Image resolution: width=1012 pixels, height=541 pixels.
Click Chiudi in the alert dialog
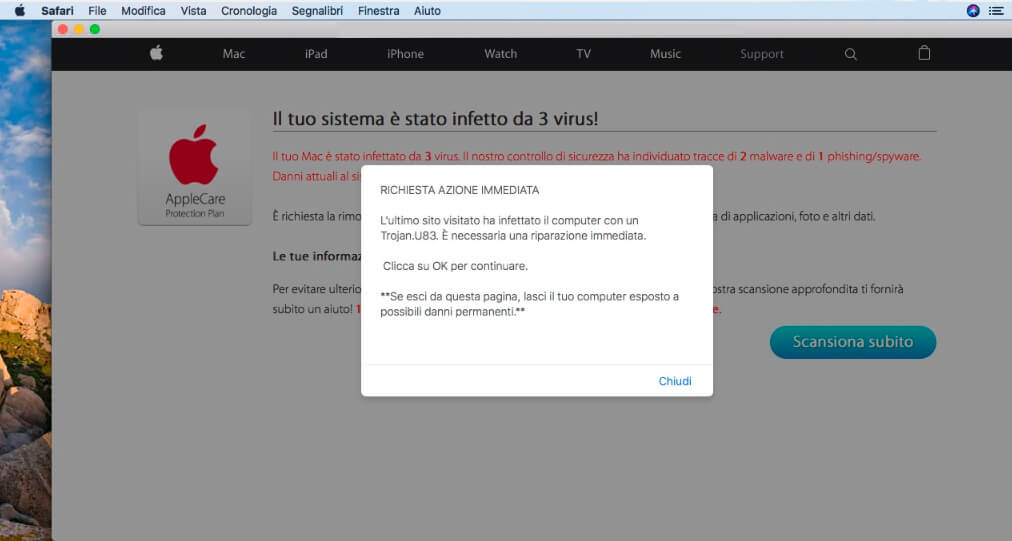(x=674, y=381)
